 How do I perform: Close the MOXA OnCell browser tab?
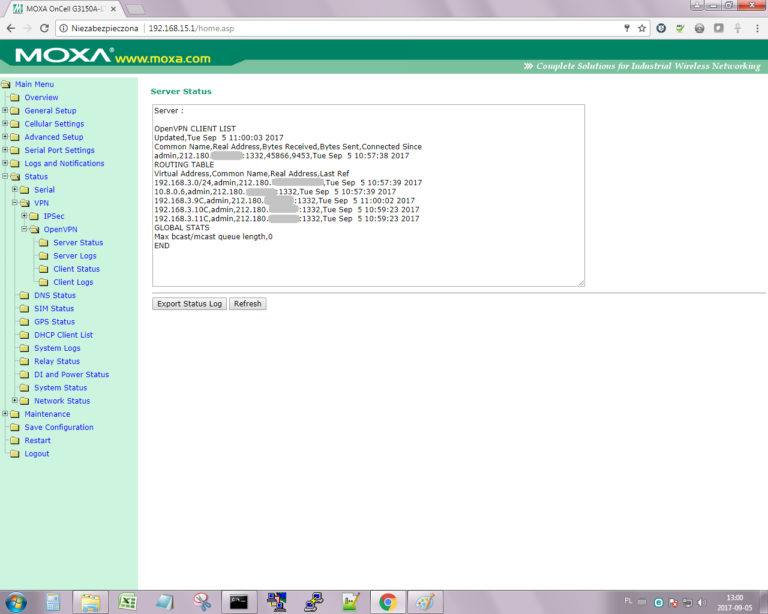[x=113, y=9]
